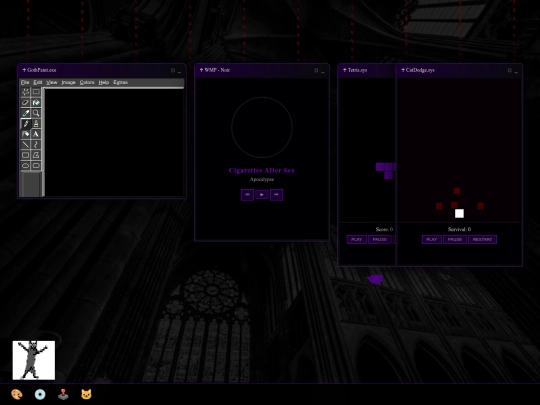Viewport: 540px width, 405px height.
Task: Activate the Magnifier tool in GothPaint
Action: tap(36, 113)
